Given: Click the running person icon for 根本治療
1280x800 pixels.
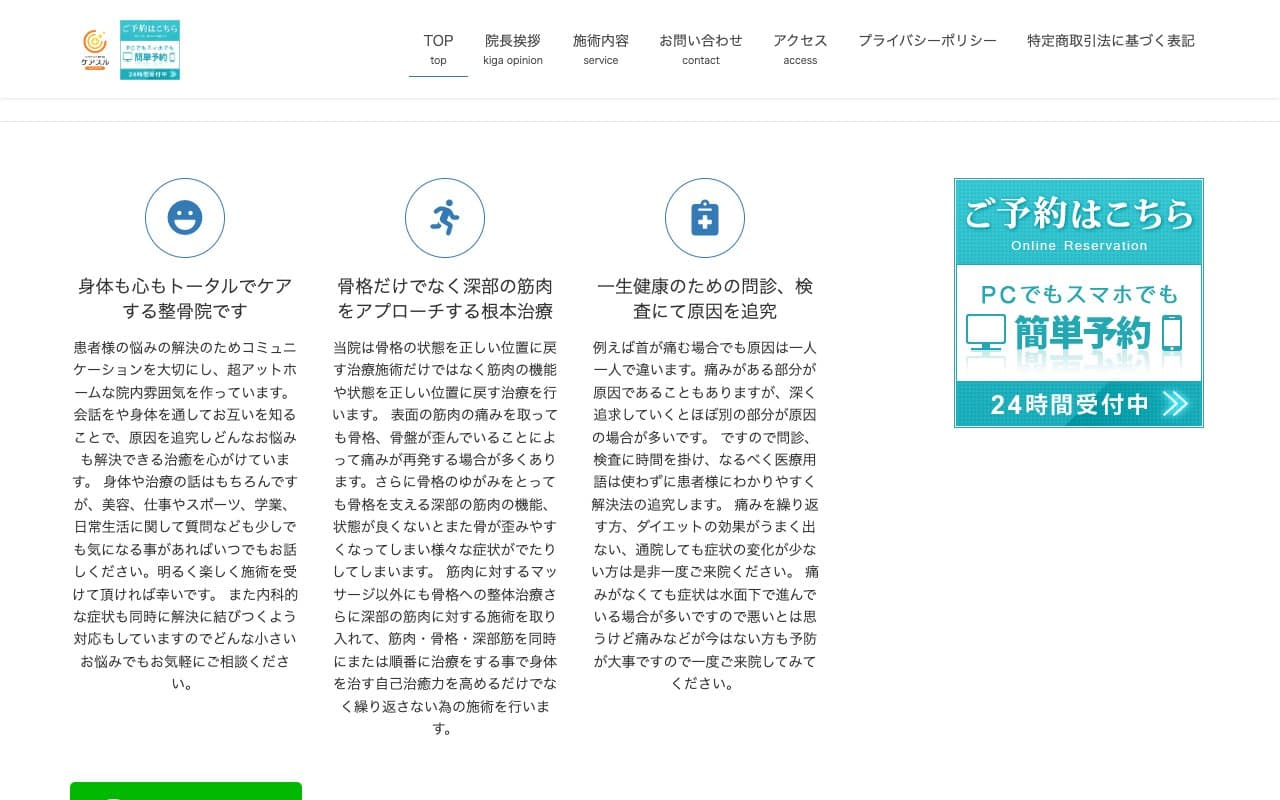Looking at the screenshot, I should click(x=445, y=218).
